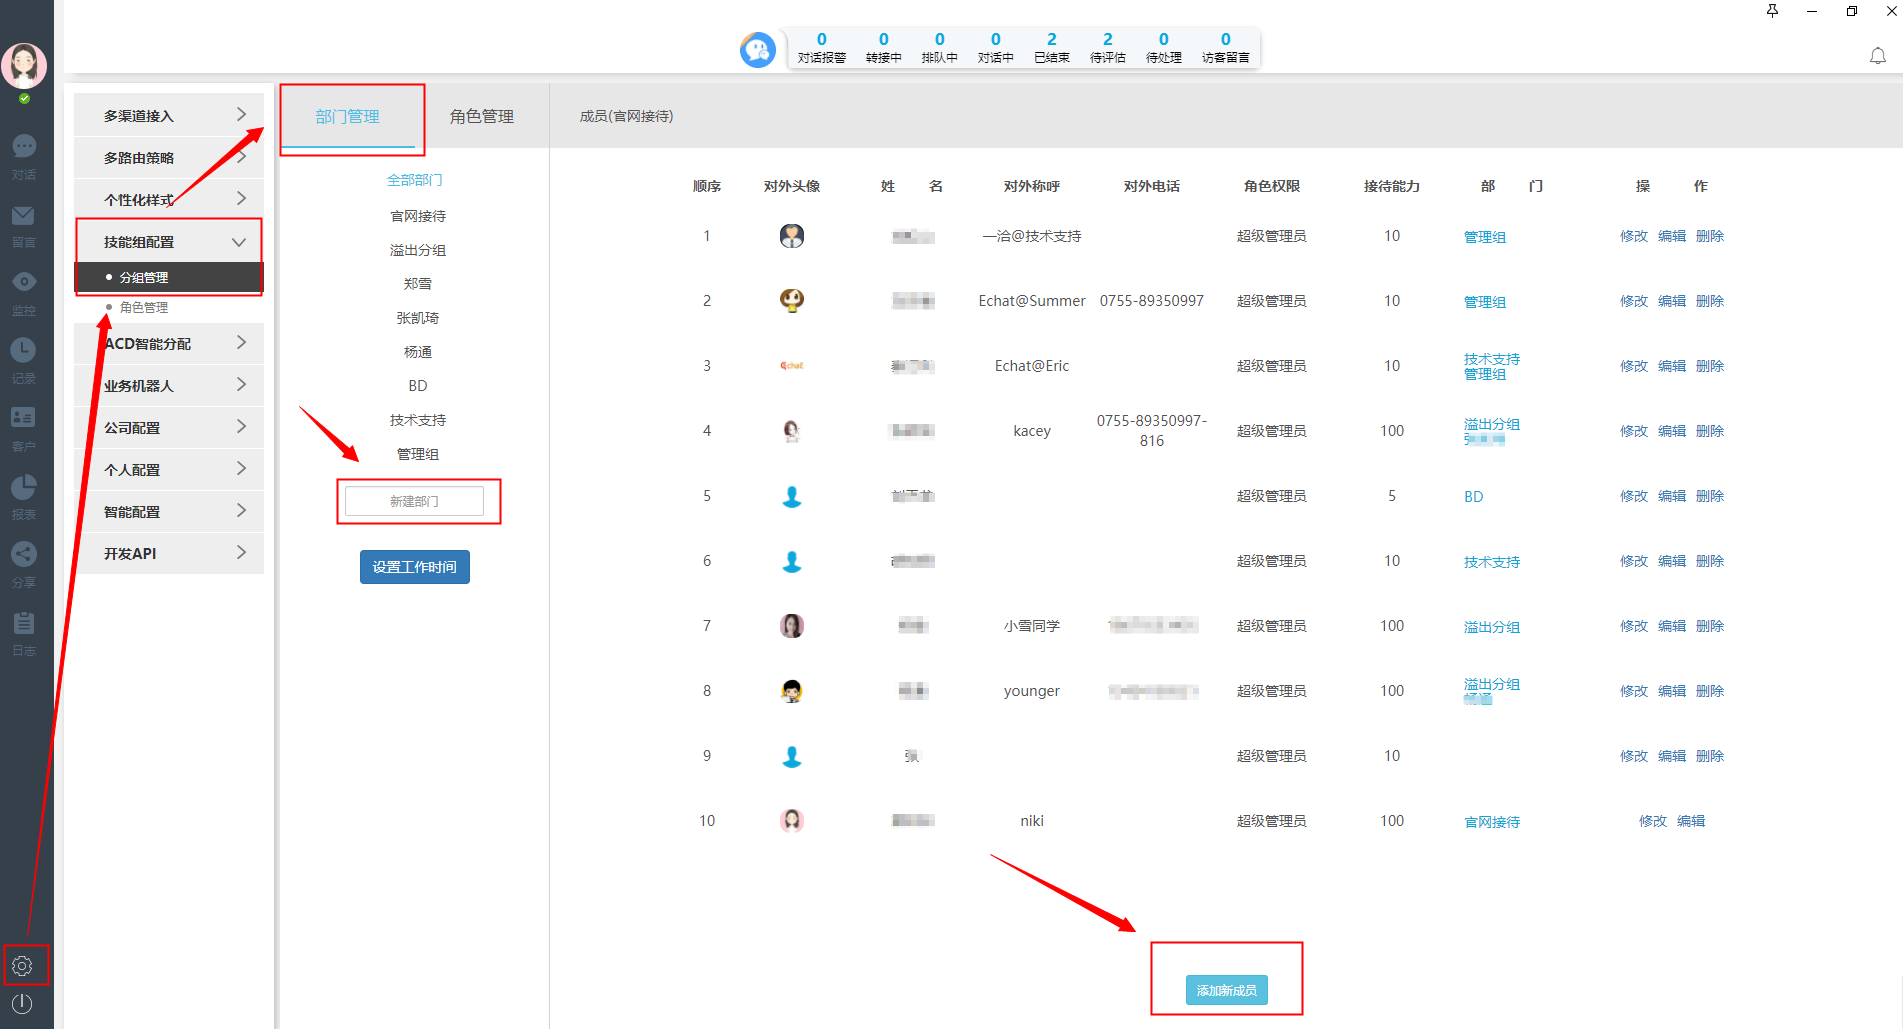Screen dimensions: 1903x1029
Task: Click 编辑 in the niki row
Action: click(1691, 821)
